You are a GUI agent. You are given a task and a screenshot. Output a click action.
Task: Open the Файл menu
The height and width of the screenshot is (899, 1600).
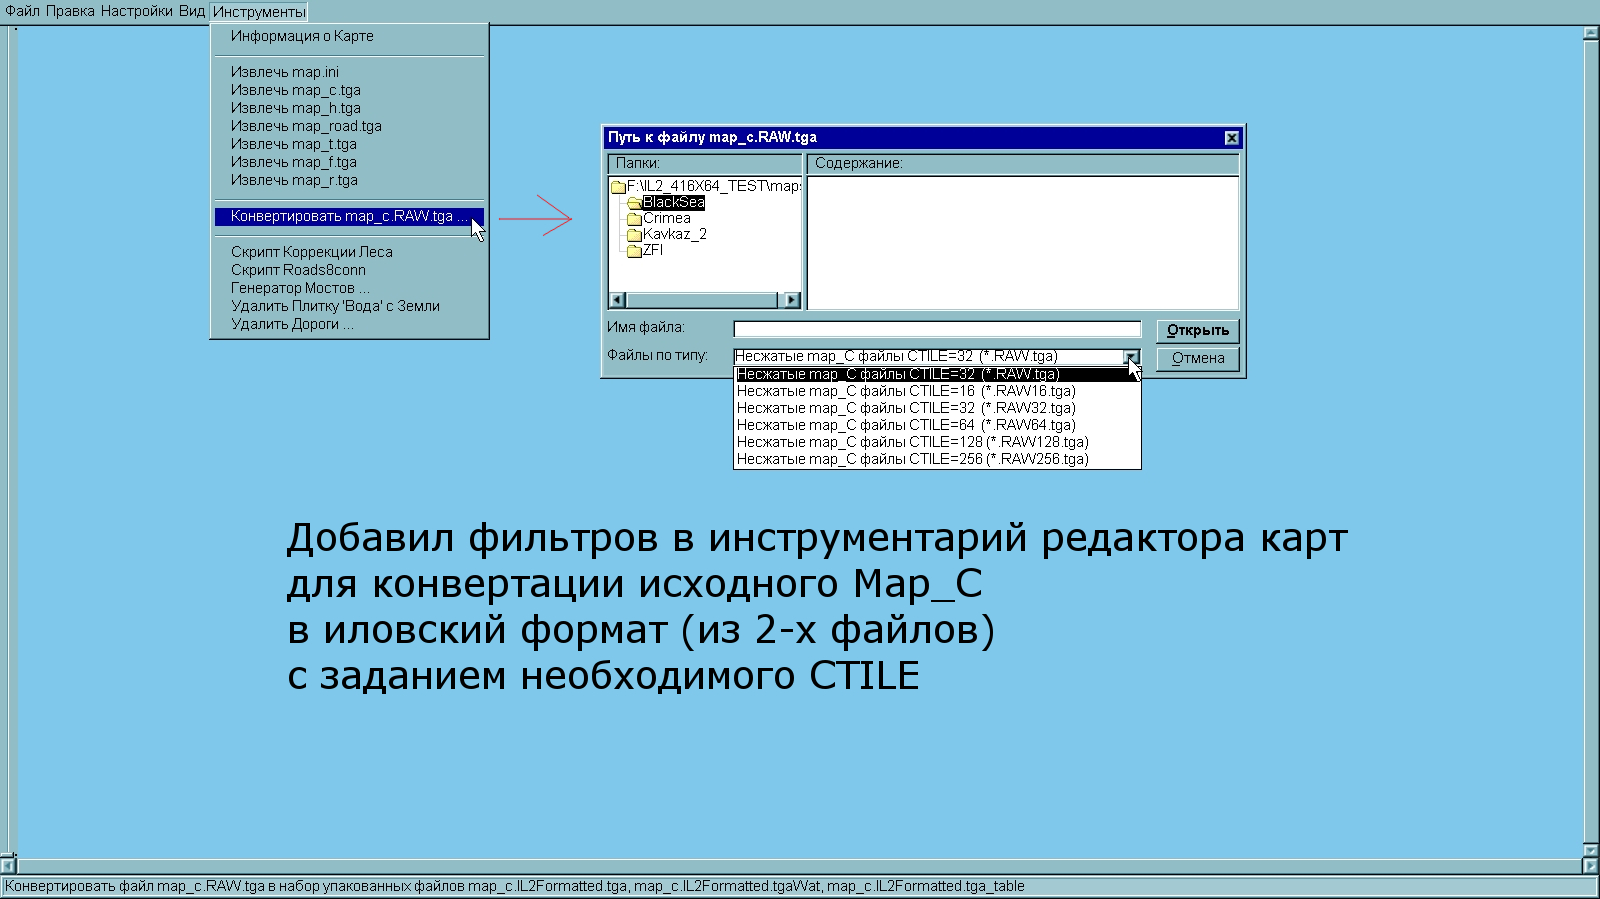(22, 11)
